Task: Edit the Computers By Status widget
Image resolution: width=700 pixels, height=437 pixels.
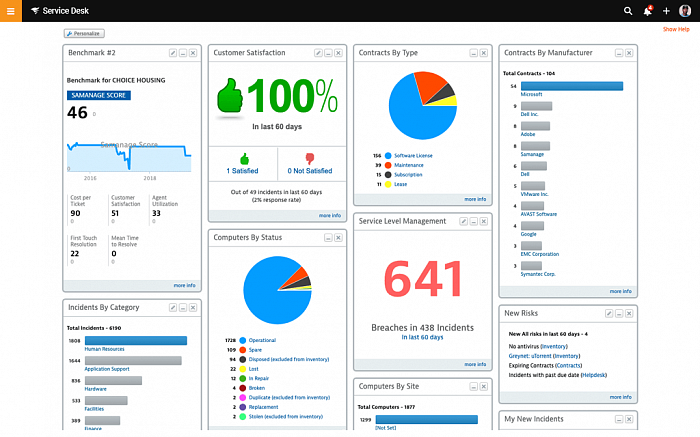Action: tap(317, 237)
